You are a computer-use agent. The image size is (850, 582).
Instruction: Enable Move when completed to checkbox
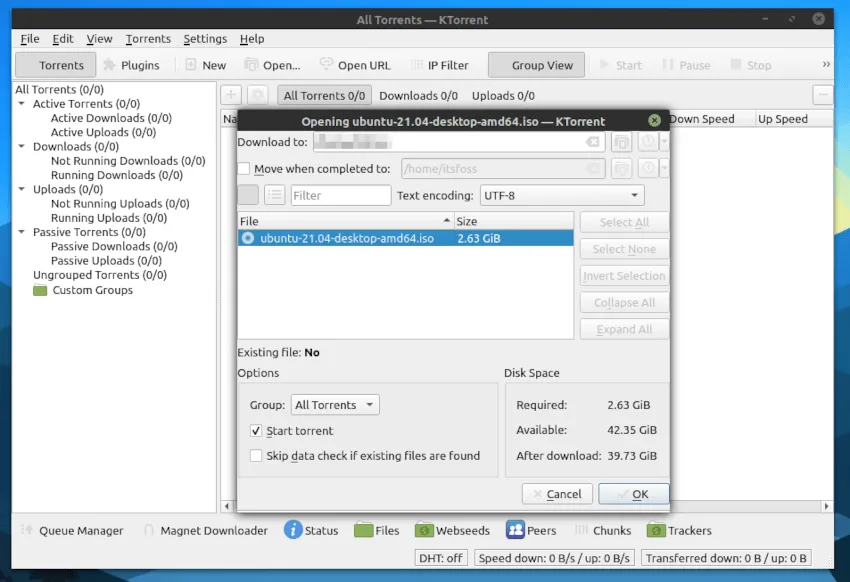[x=244, y=169]
